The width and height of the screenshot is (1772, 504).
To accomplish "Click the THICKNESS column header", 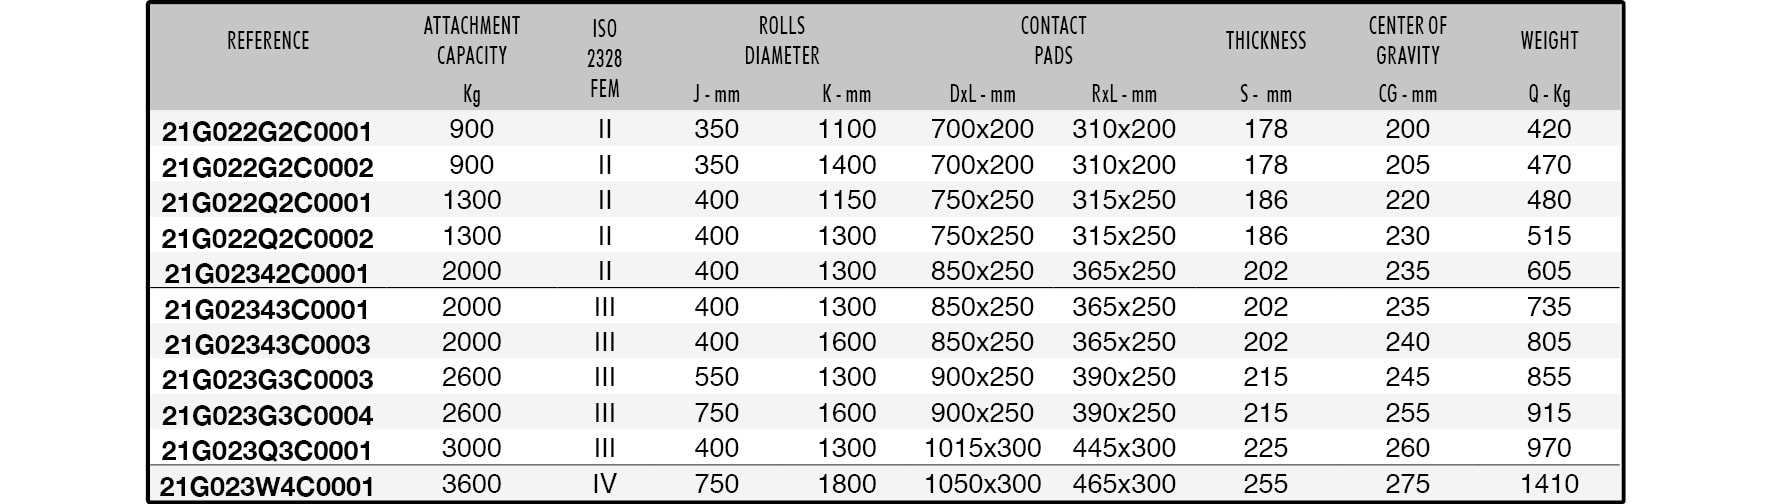I will click(x=1266, y=41).
